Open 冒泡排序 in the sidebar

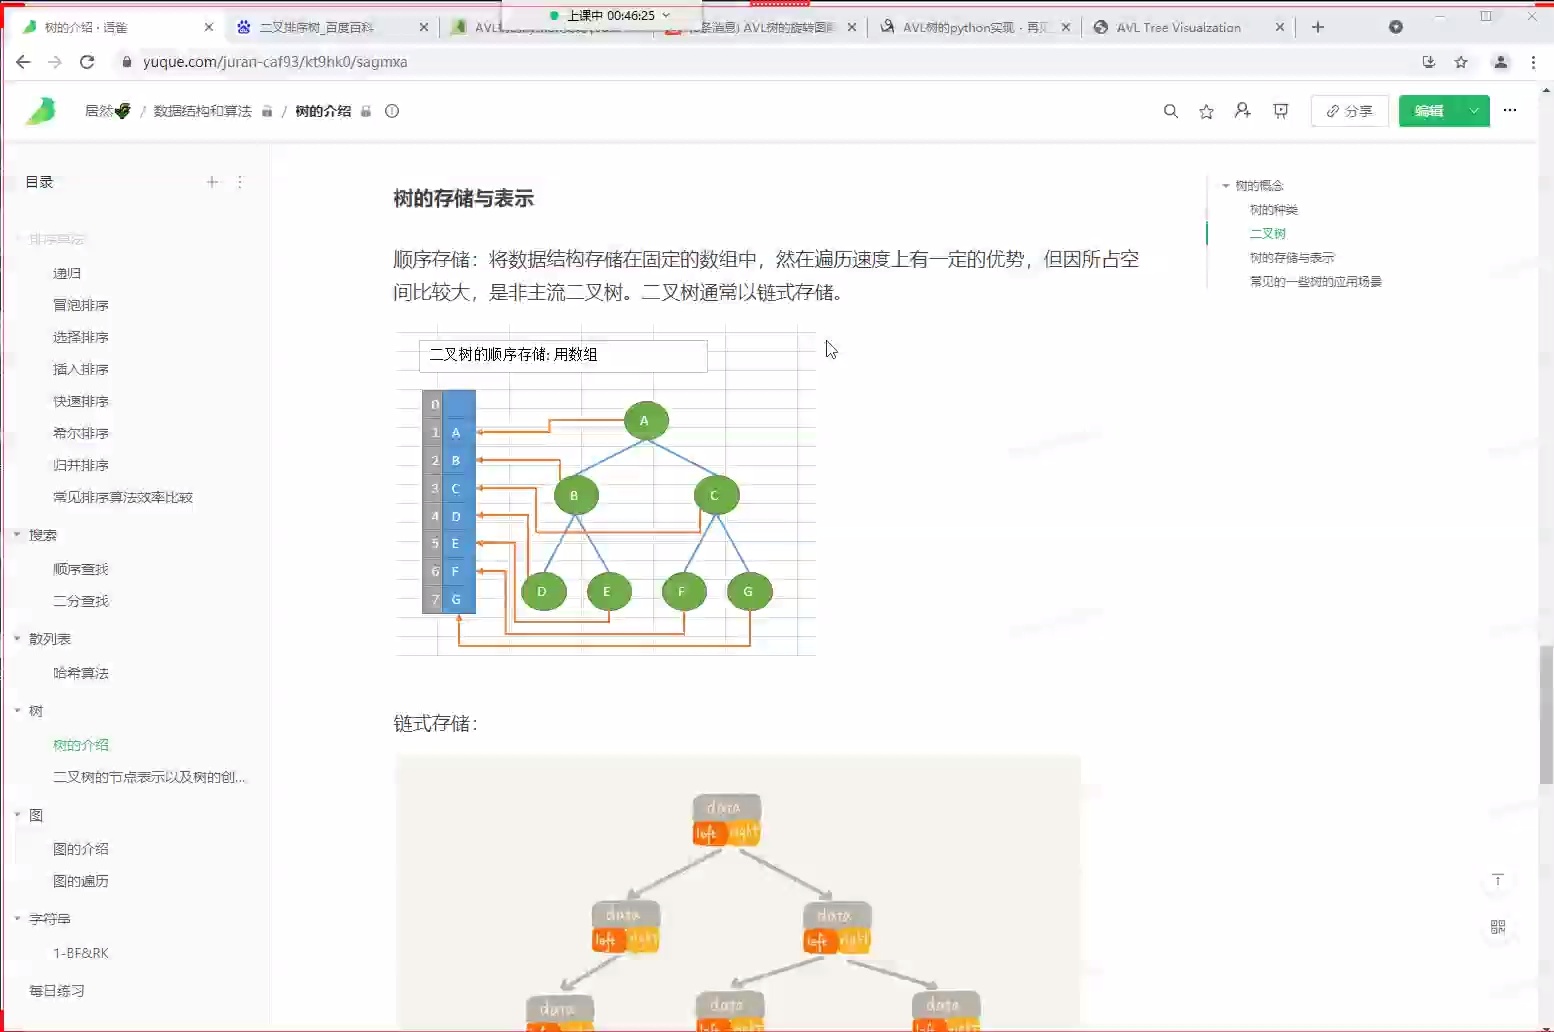point(81,305)
